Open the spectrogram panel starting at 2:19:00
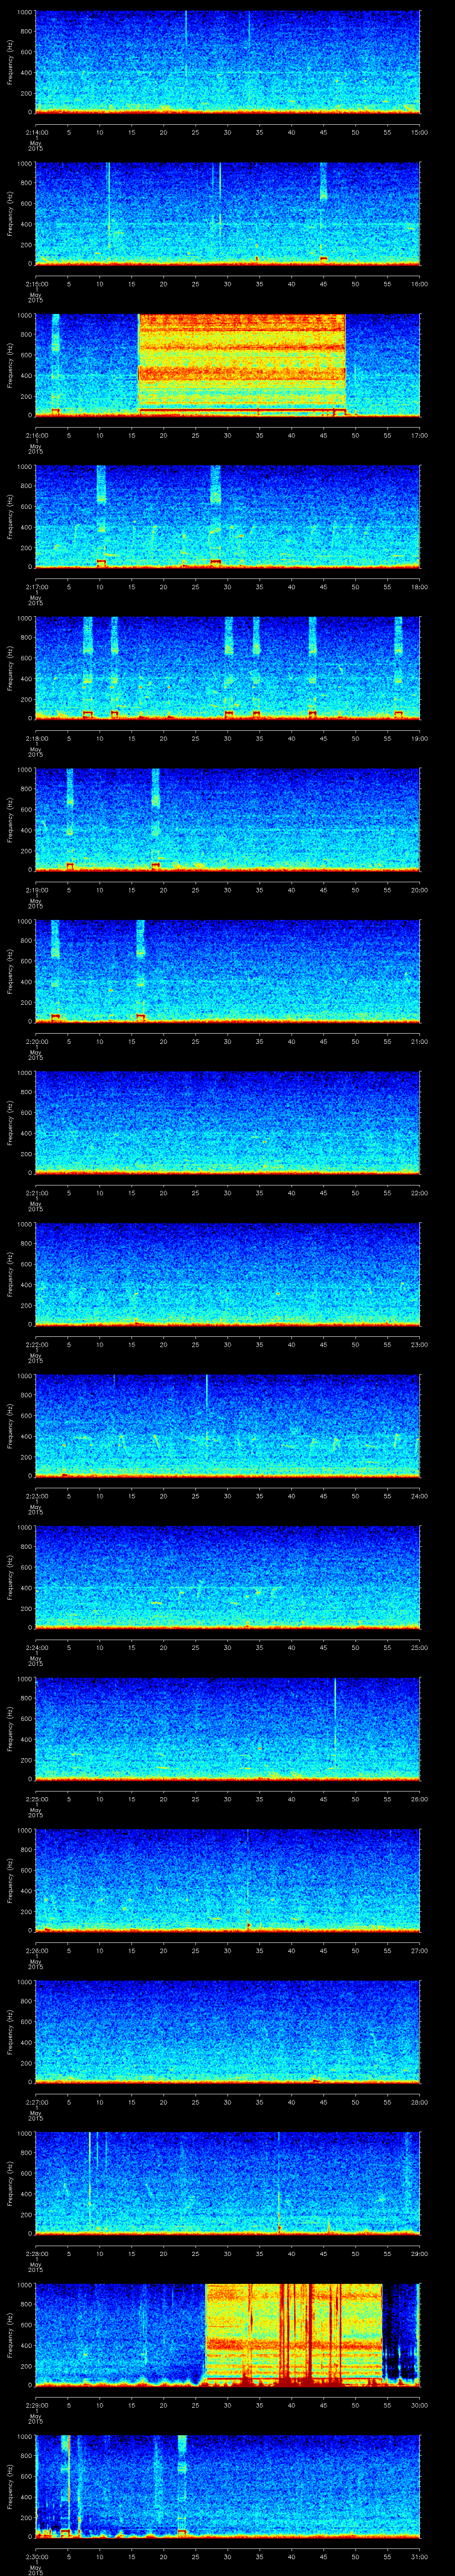Viewport: 455px width, 2576px height. click(227, 820)
